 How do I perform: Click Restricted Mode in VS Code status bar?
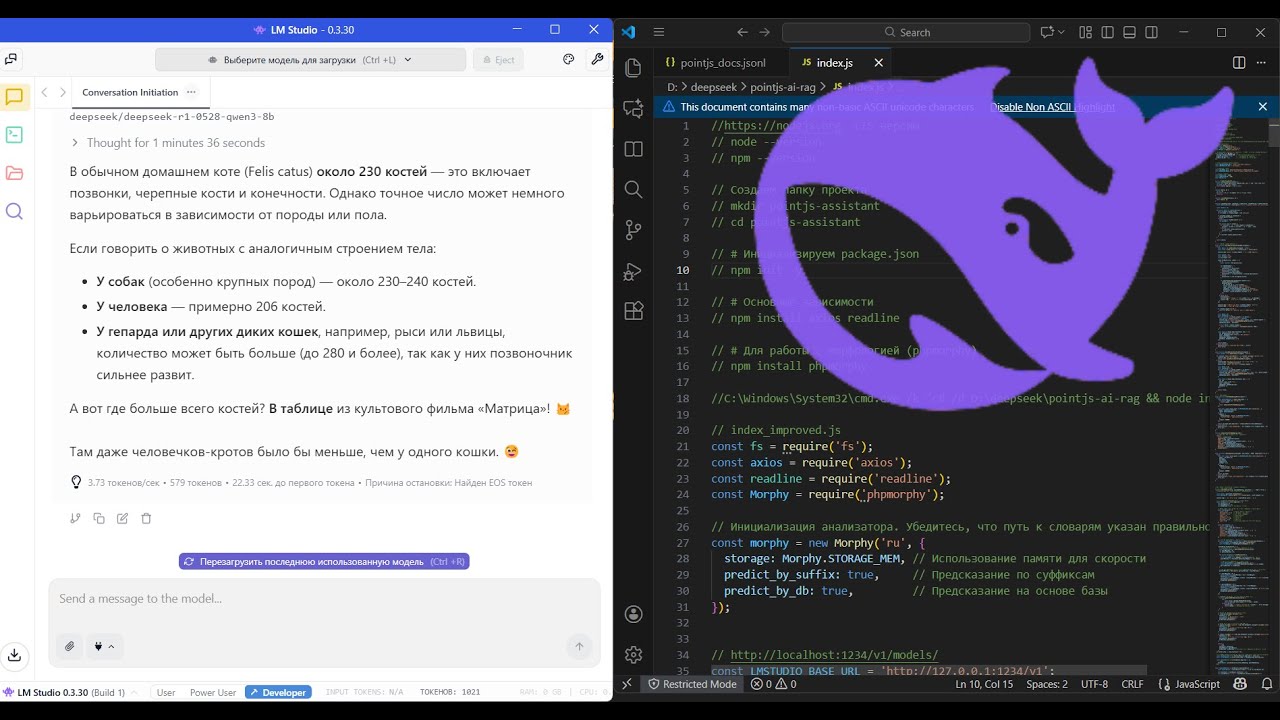pyautogui.click(x=692, y=684)
